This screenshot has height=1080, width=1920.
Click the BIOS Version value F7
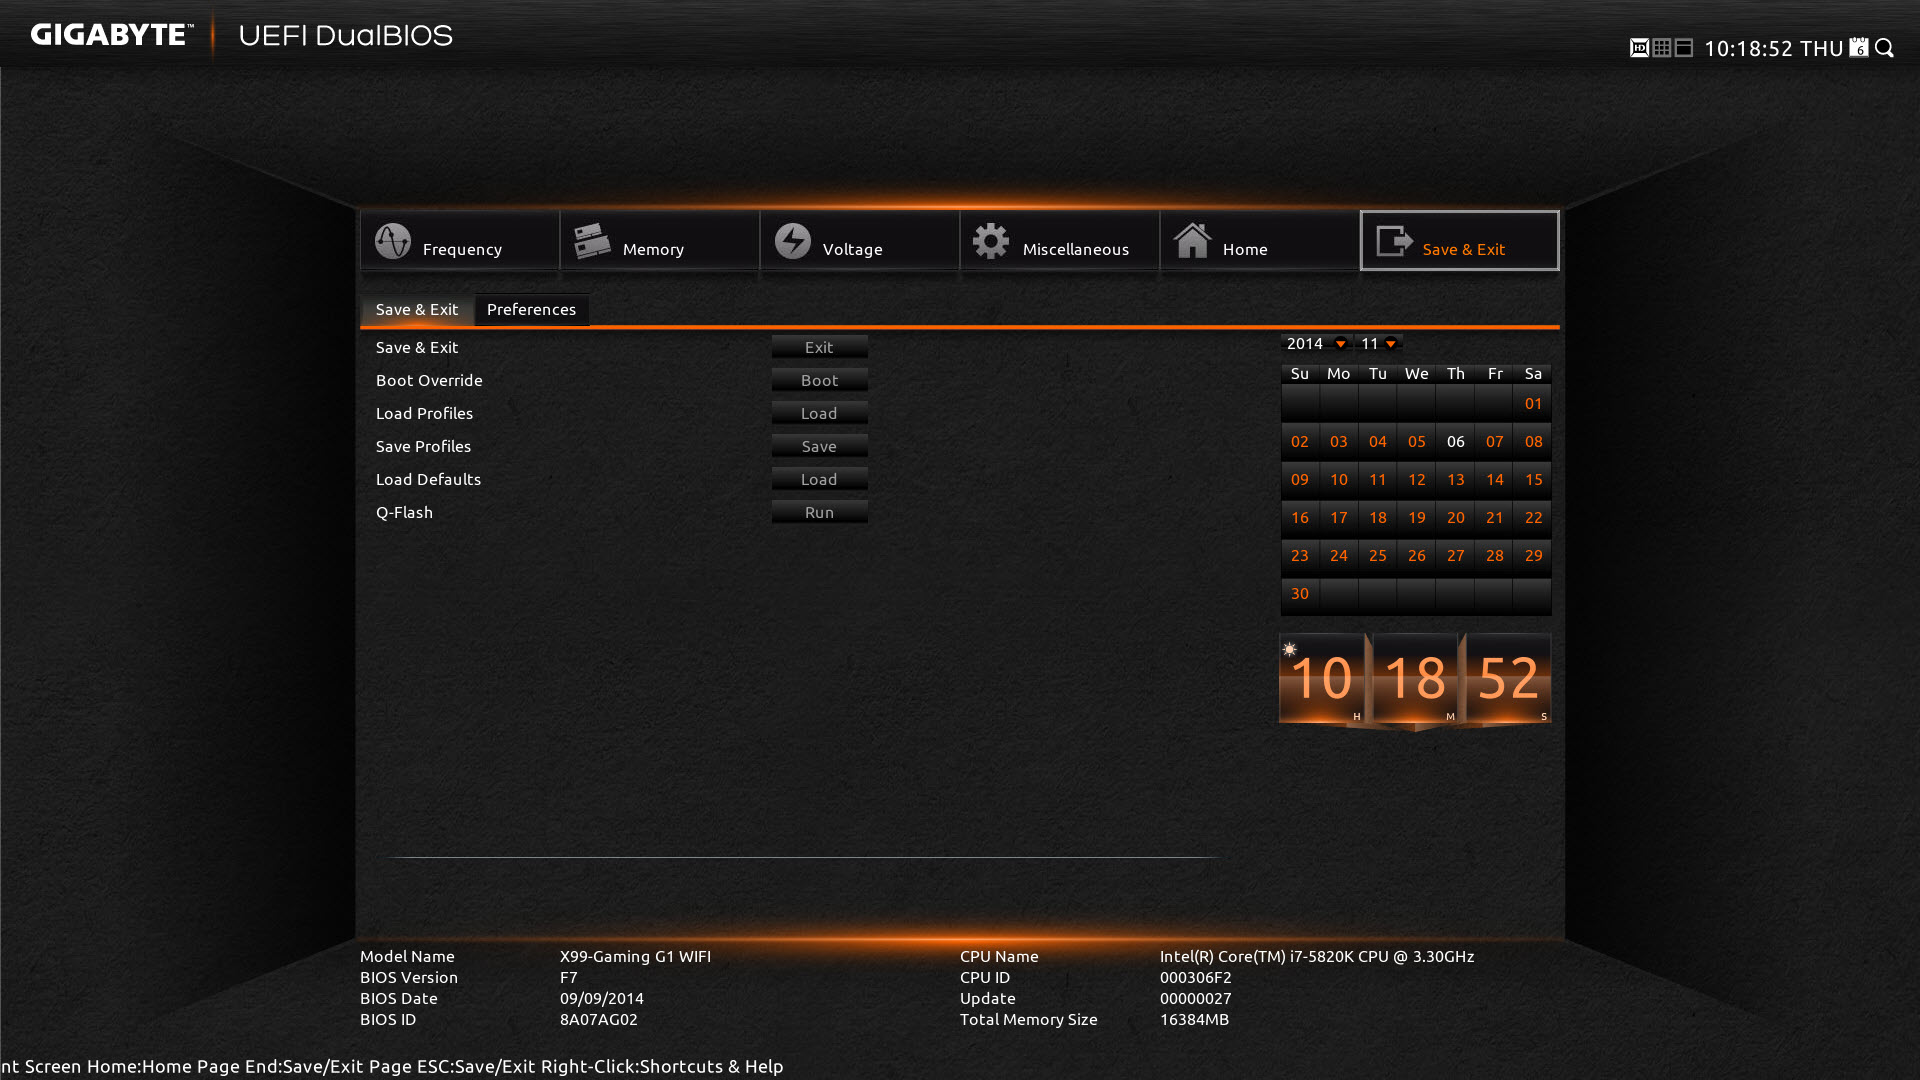[568, 977]
